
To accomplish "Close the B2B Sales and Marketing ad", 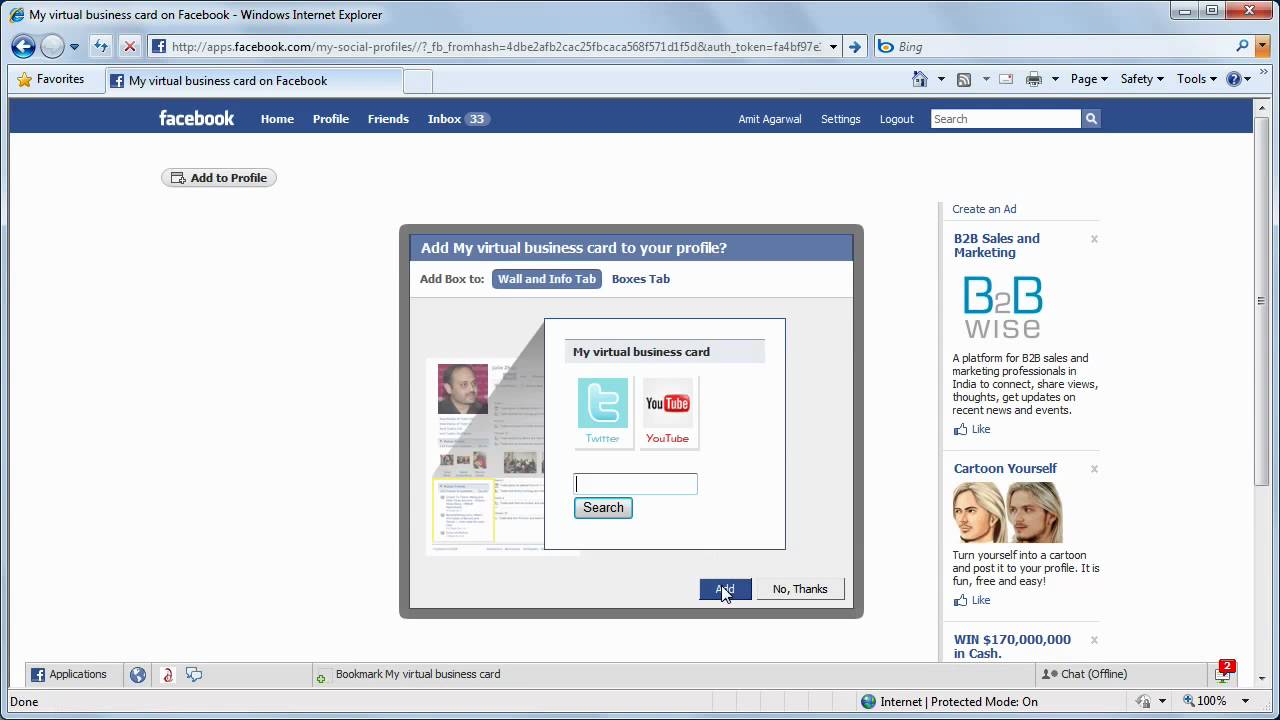I will pyautogui.click(x=1094, y=239).
